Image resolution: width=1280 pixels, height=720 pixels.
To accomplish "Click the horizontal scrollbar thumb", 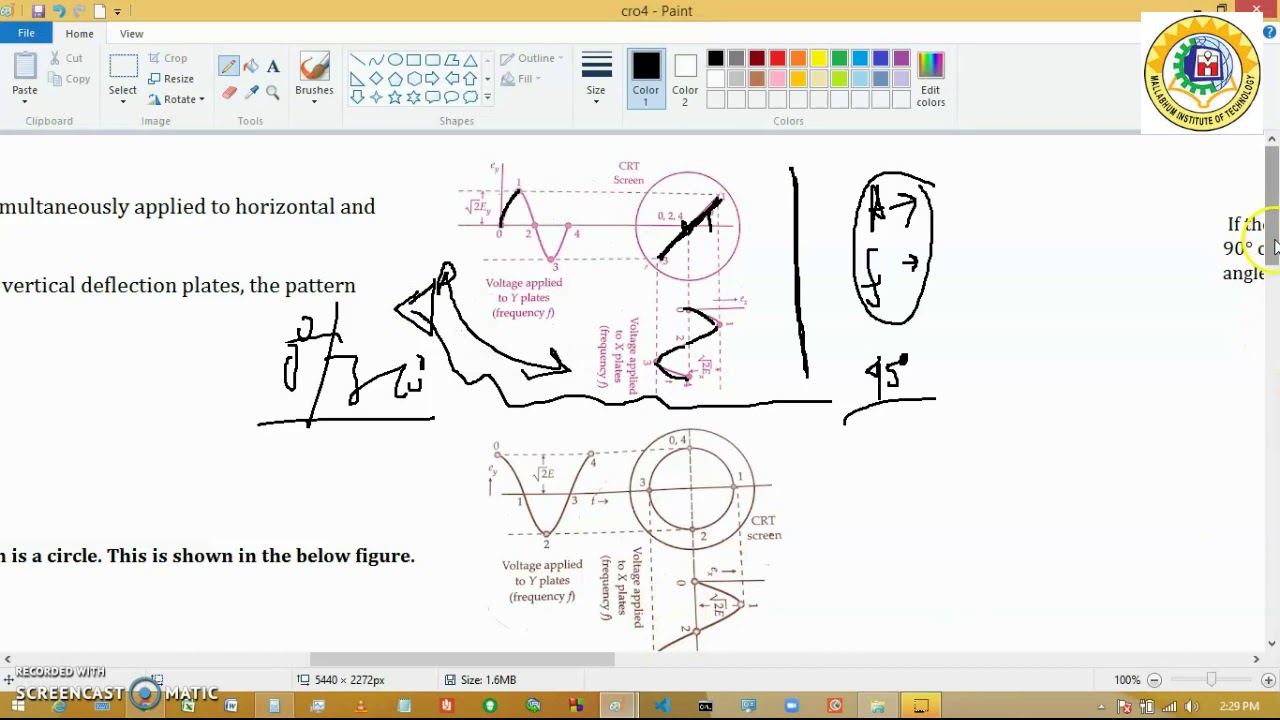I will coord(462,659).
